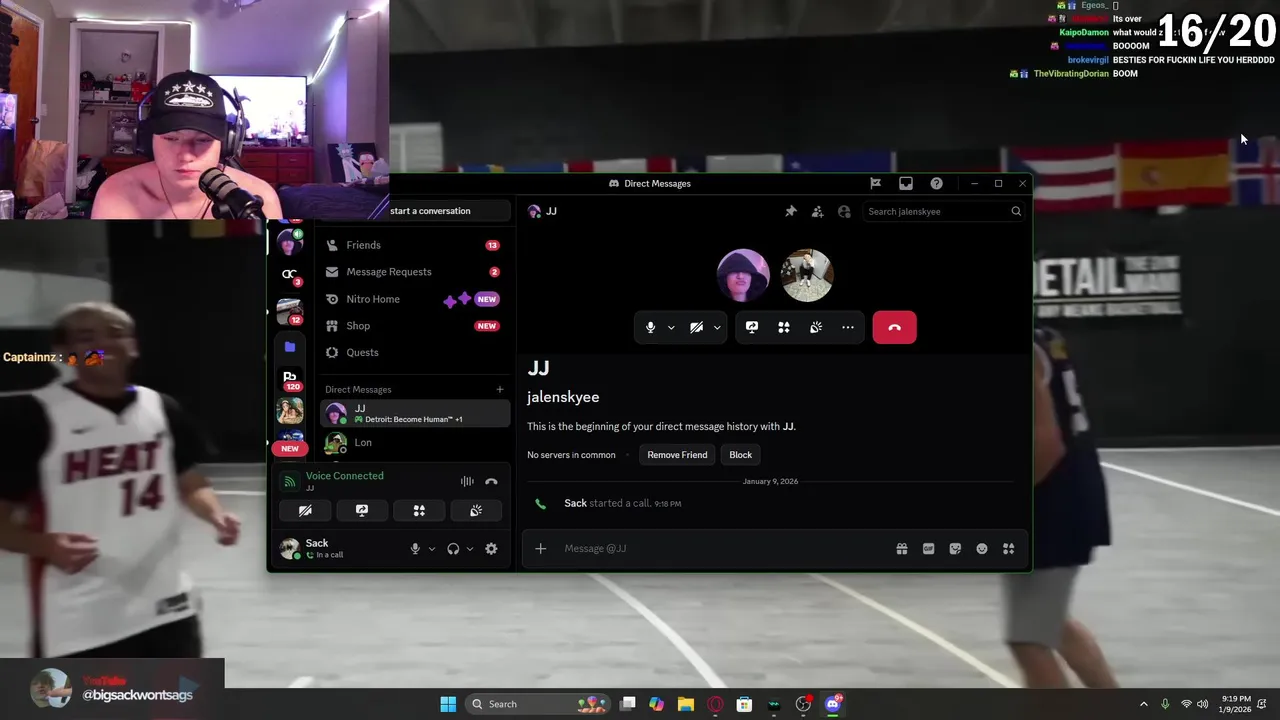Open soundboard from Voice Connected panel
1280x720 pixels.
coord(476,510)
